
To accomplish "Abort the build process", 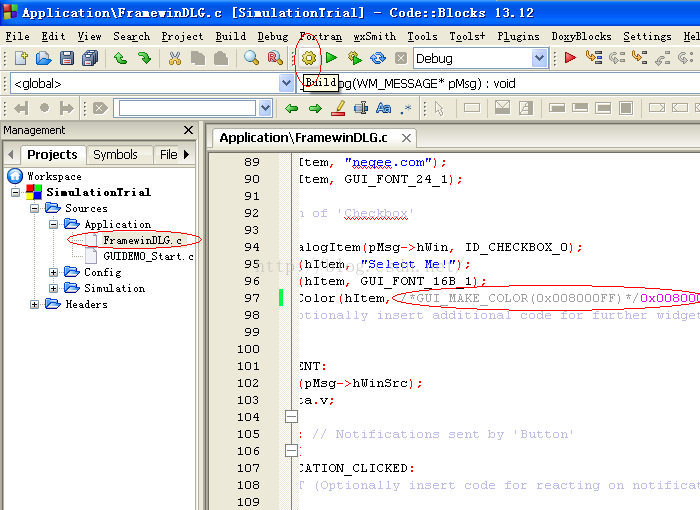I will (x=401, y=58).
